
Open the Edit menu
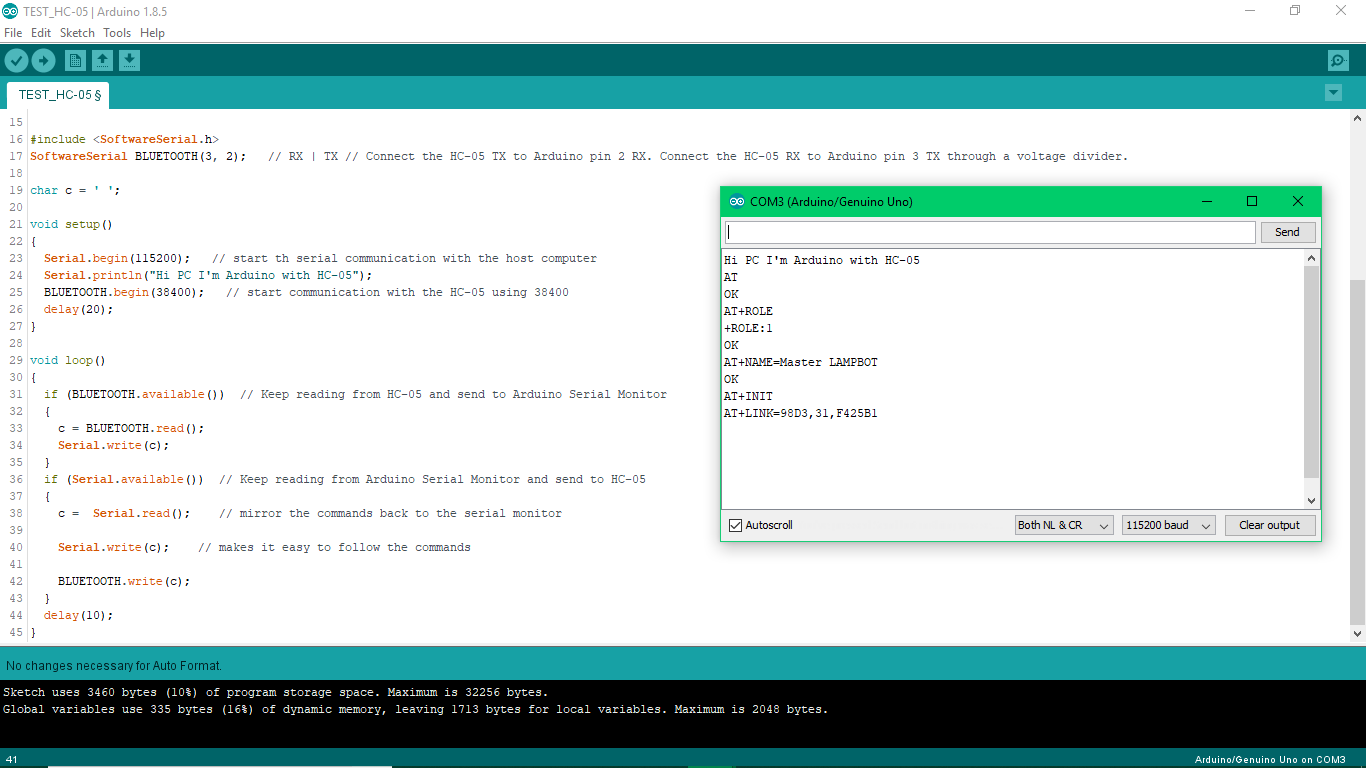41,33
